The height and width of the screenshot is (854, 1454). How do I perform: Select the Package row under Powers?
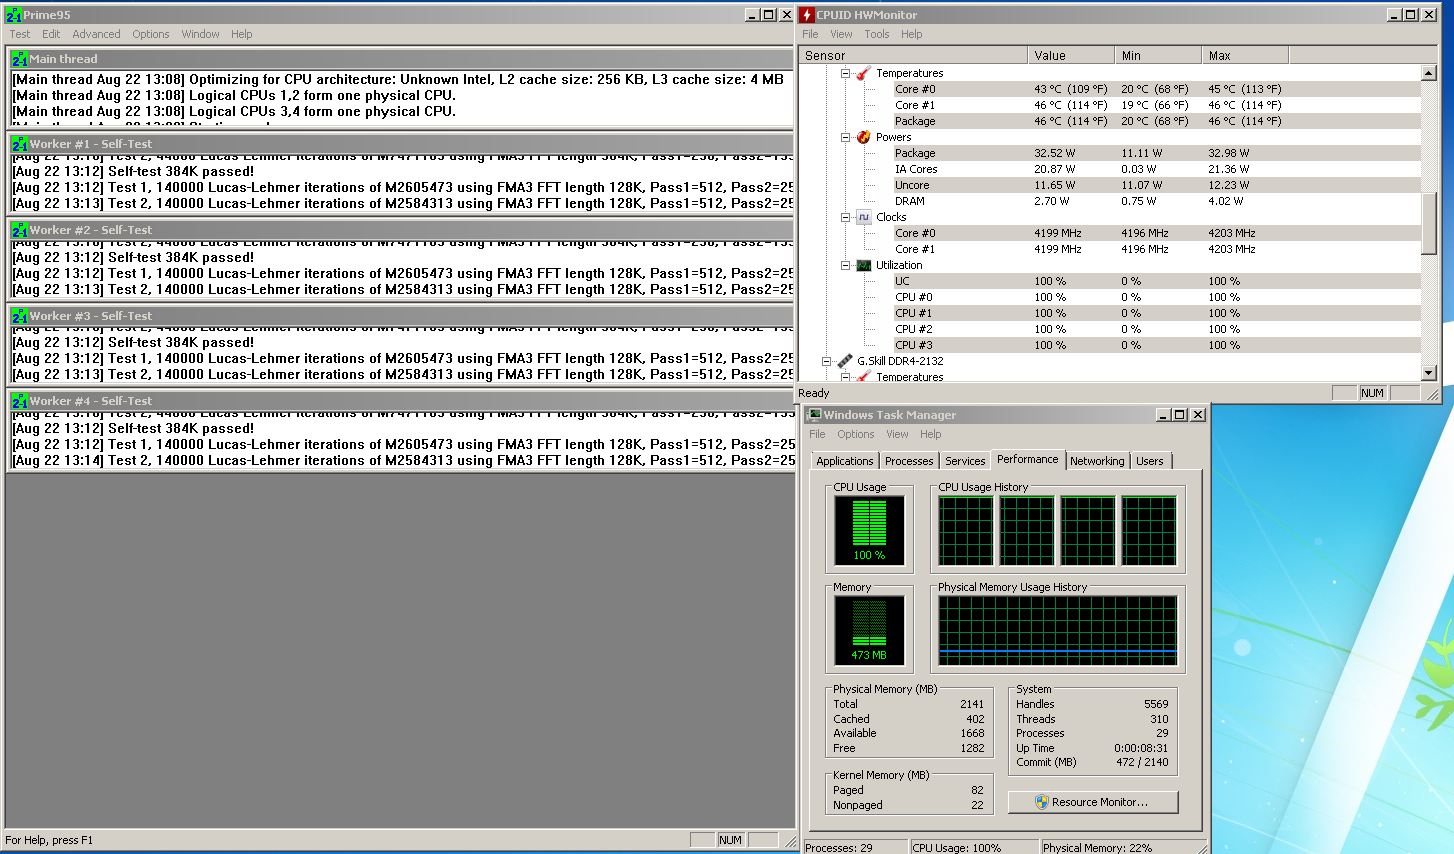click(x=1155, y=153)
